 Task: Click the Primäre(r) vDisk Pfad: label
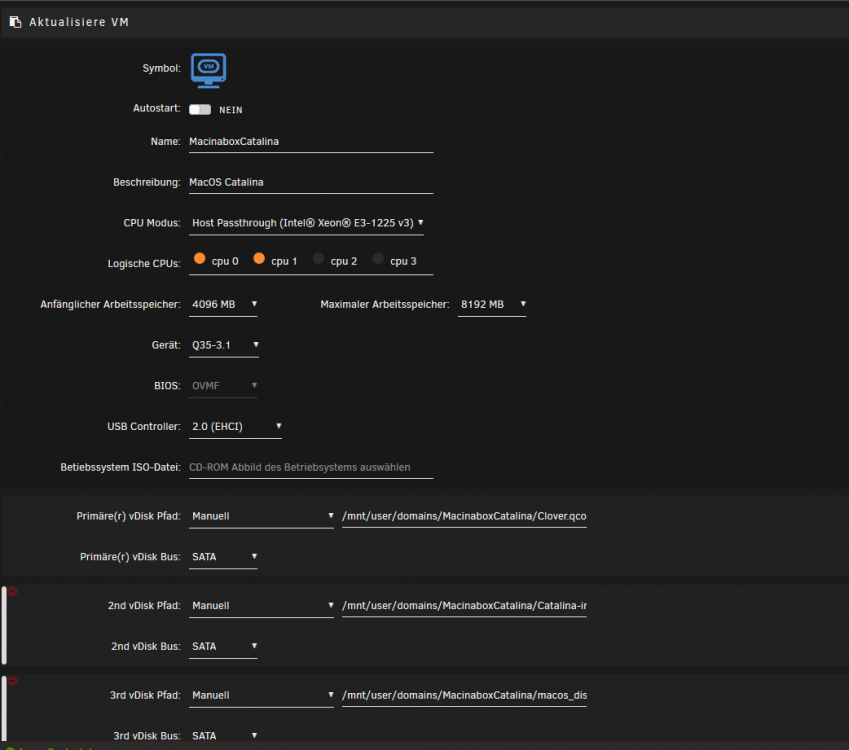click(x=128, y=516)
